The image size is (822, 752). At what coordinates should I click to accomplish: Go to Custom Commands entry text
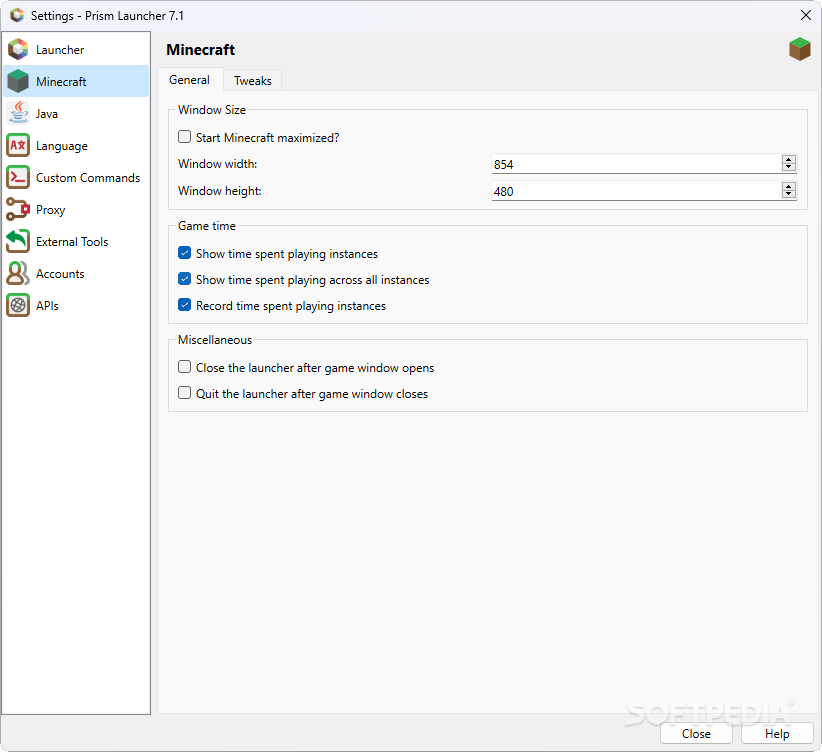point(88,178)
